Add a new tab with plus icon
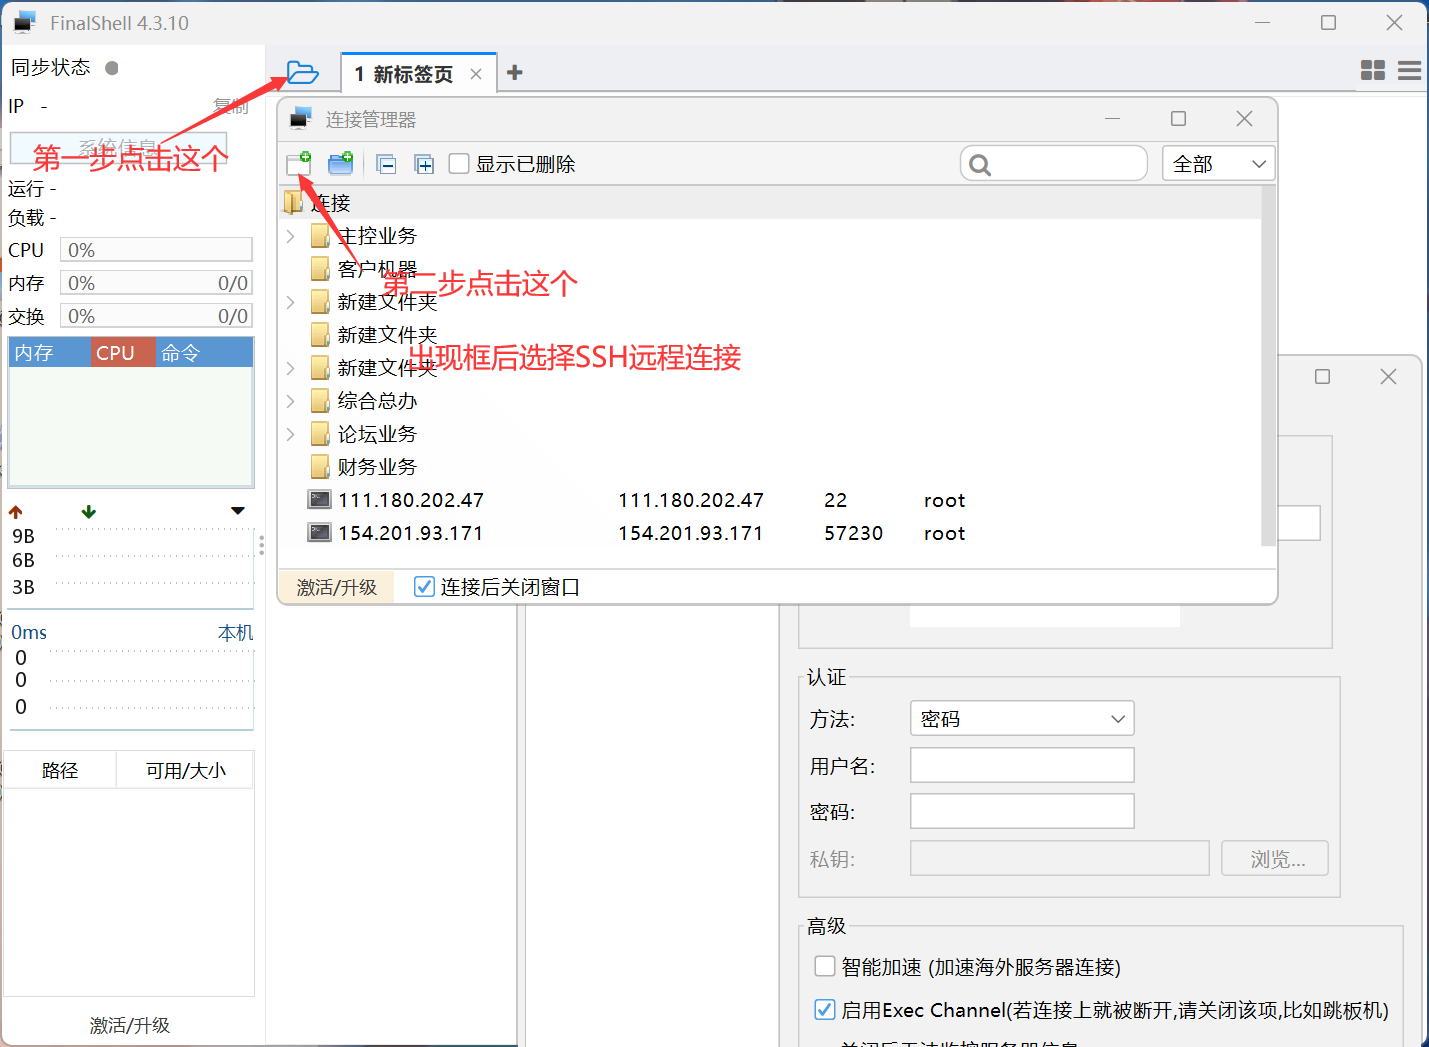The height and width of the screenshot is (1047, 1429). click(x=515, y=72)
